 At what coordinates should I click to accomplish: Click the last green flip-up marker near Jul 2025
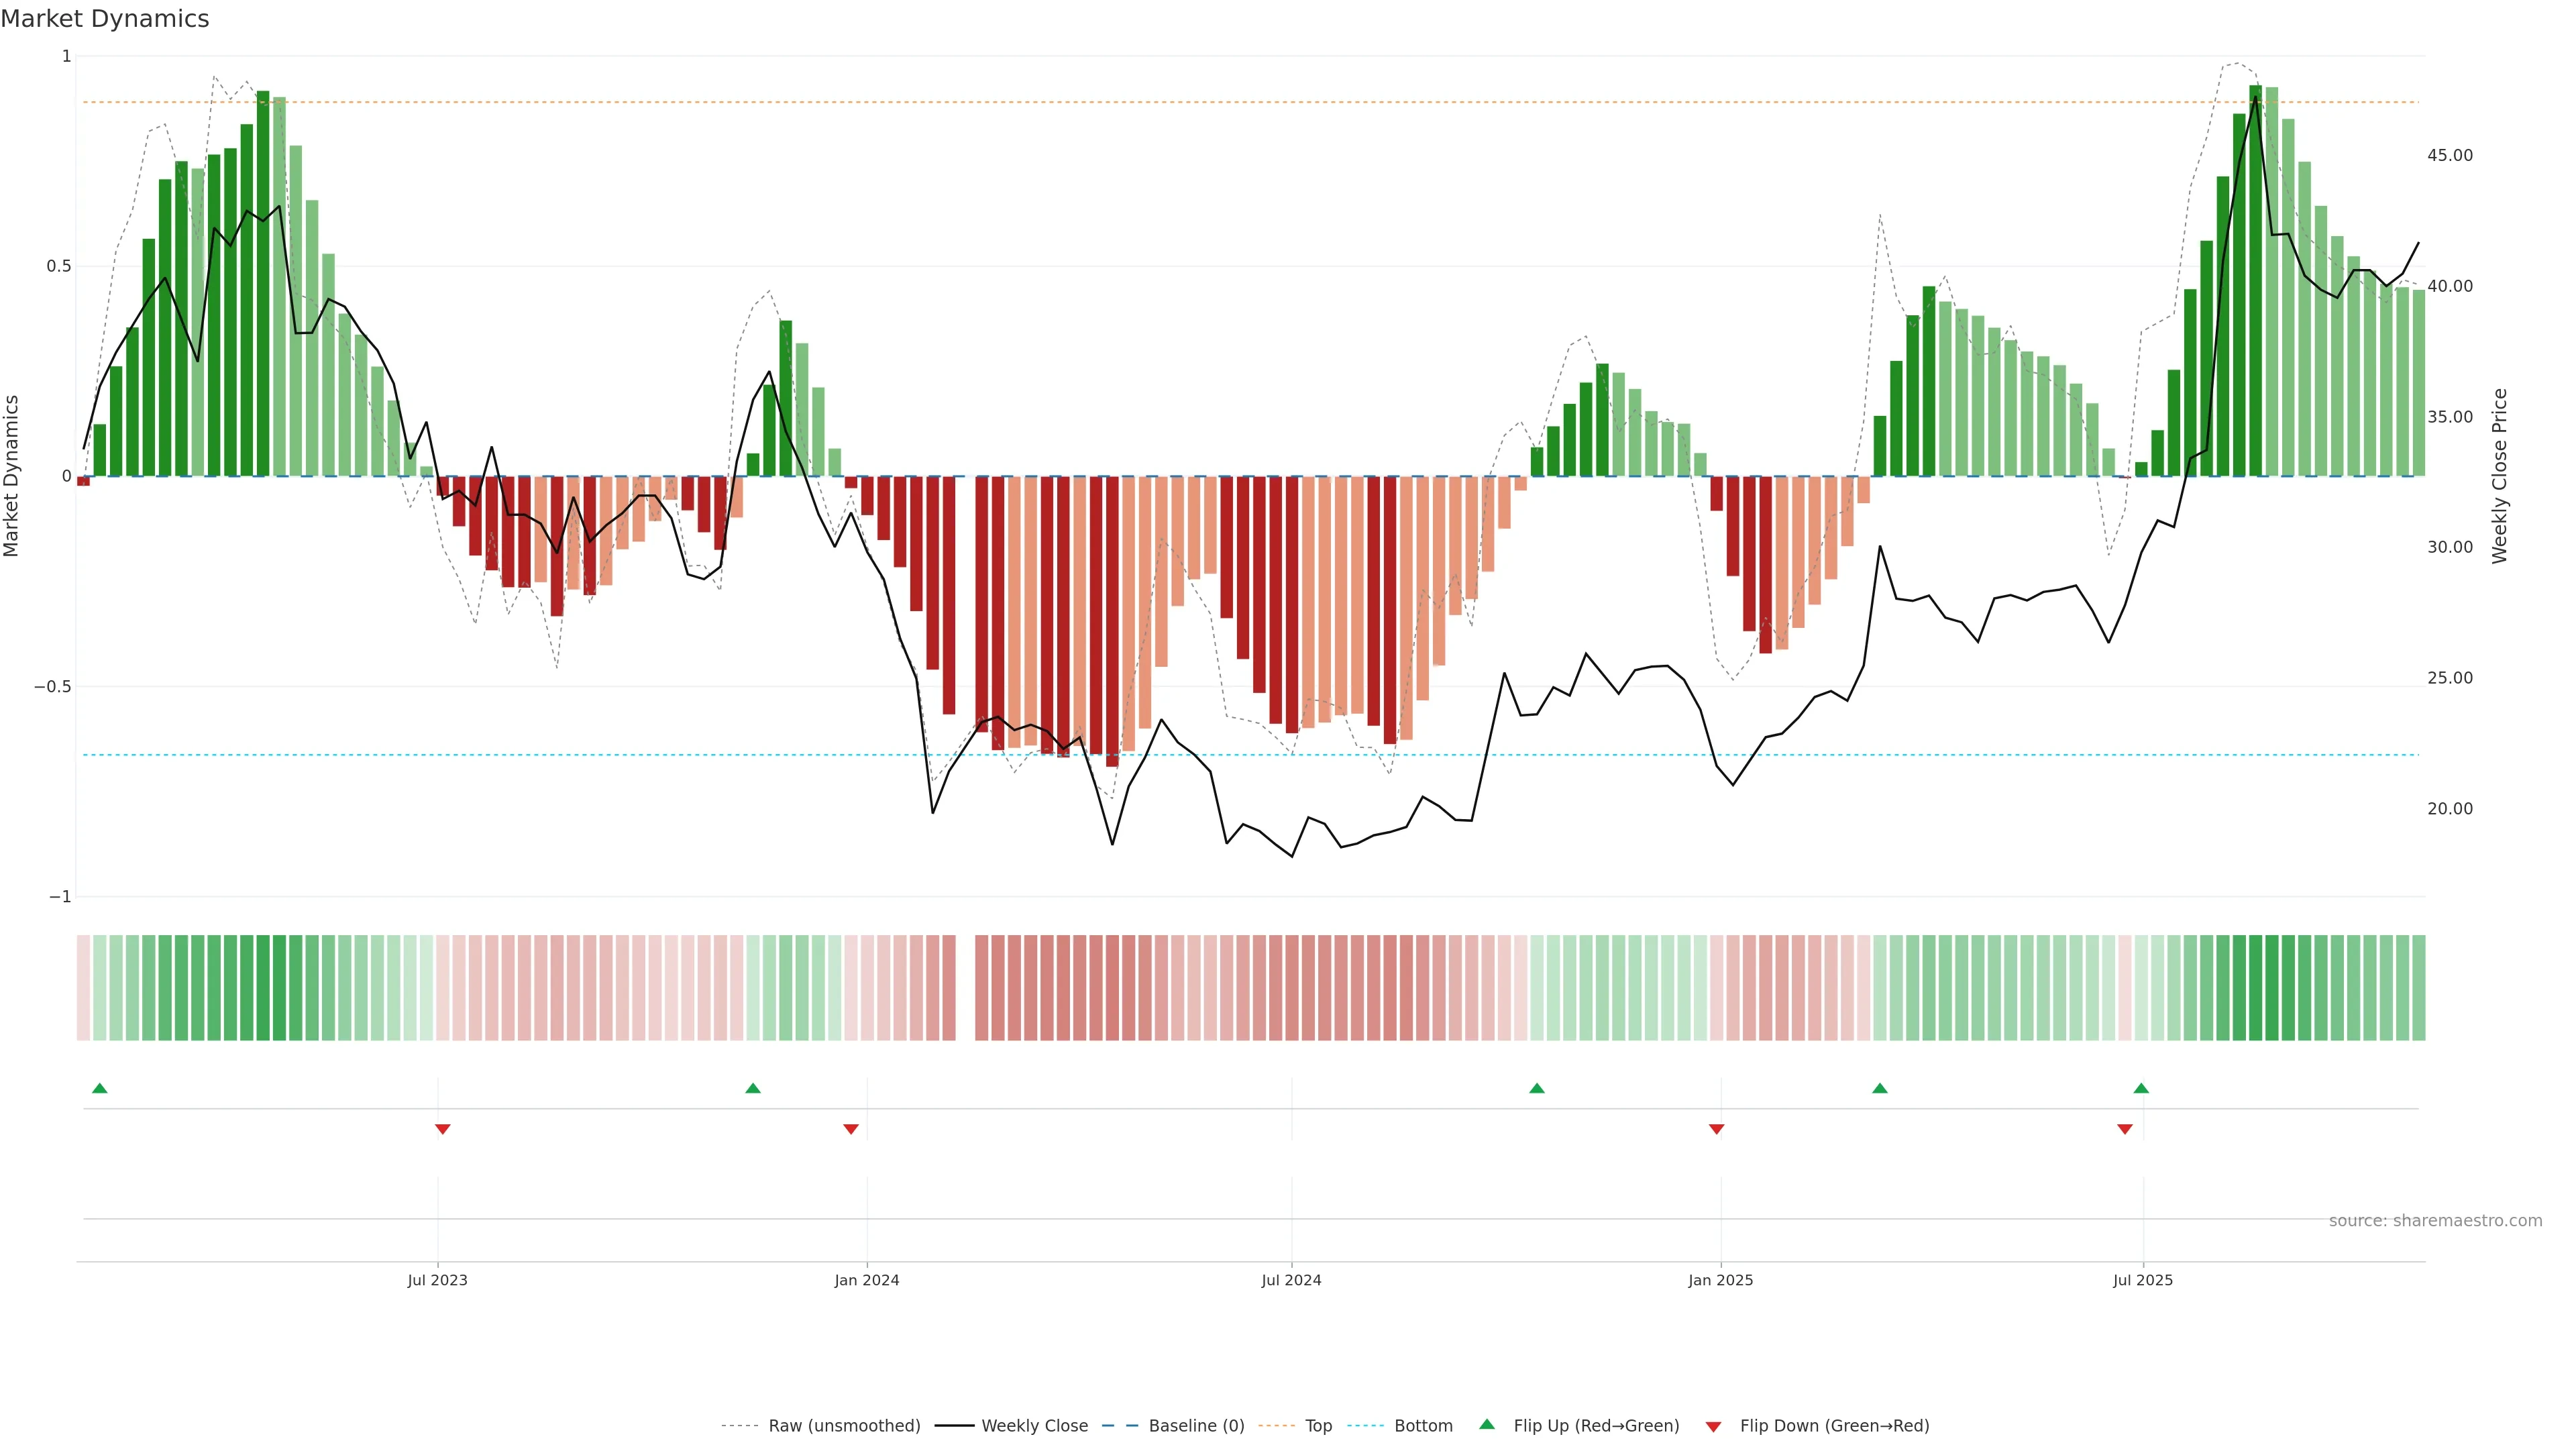coord(2141,1088)
